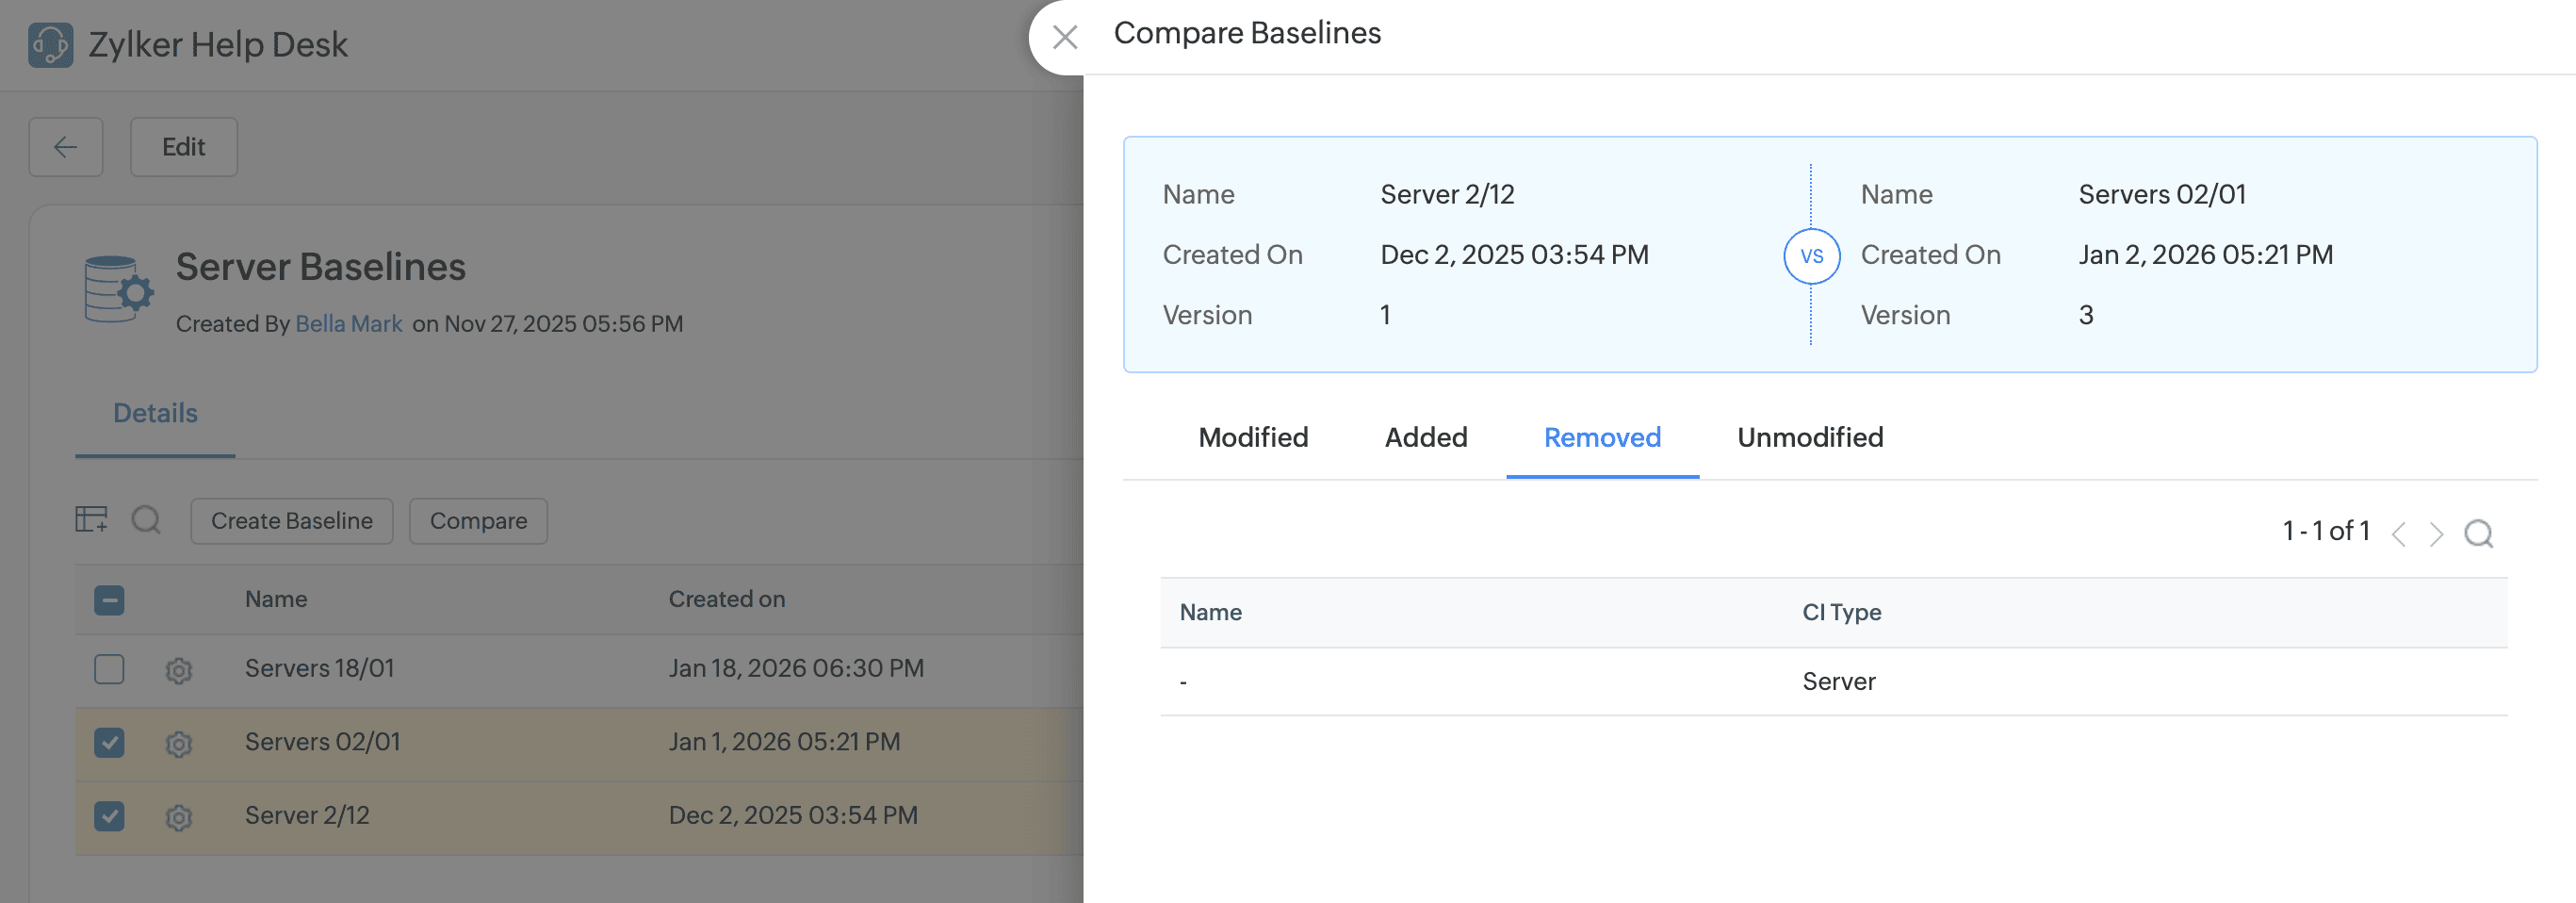Close the Compare Baselines panel

click(1065, 38)
